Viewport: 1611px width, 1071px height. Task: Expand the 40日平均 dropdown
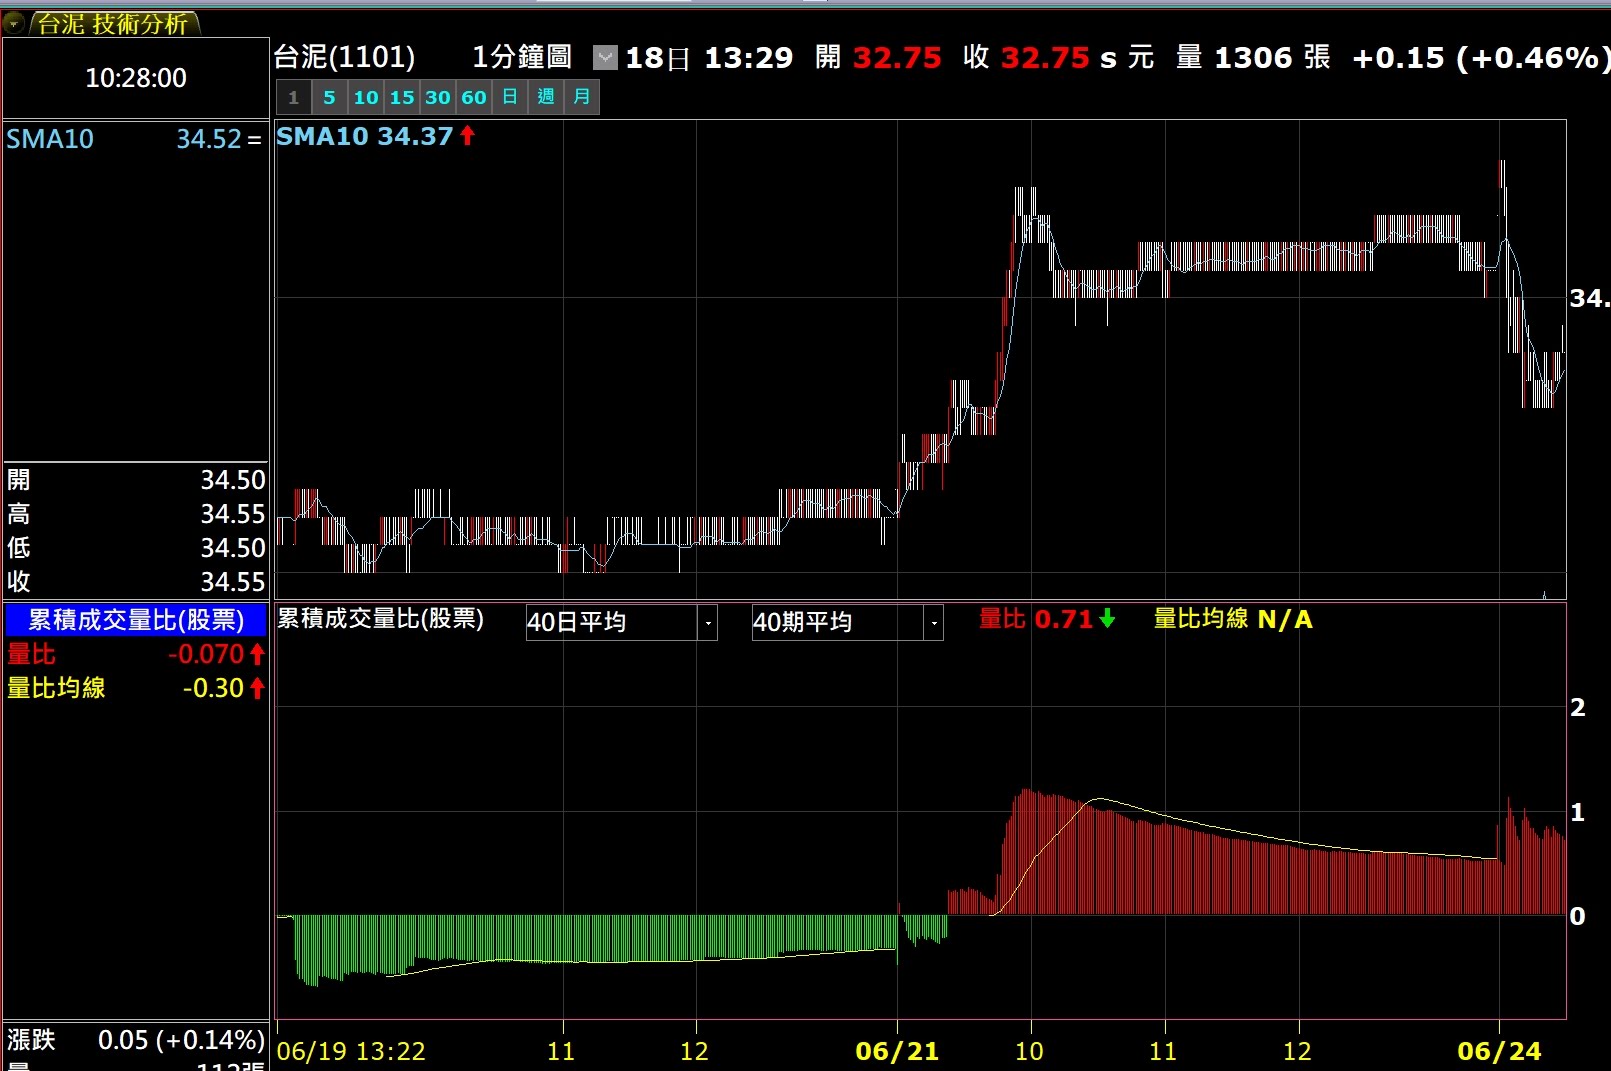[708, 623]
